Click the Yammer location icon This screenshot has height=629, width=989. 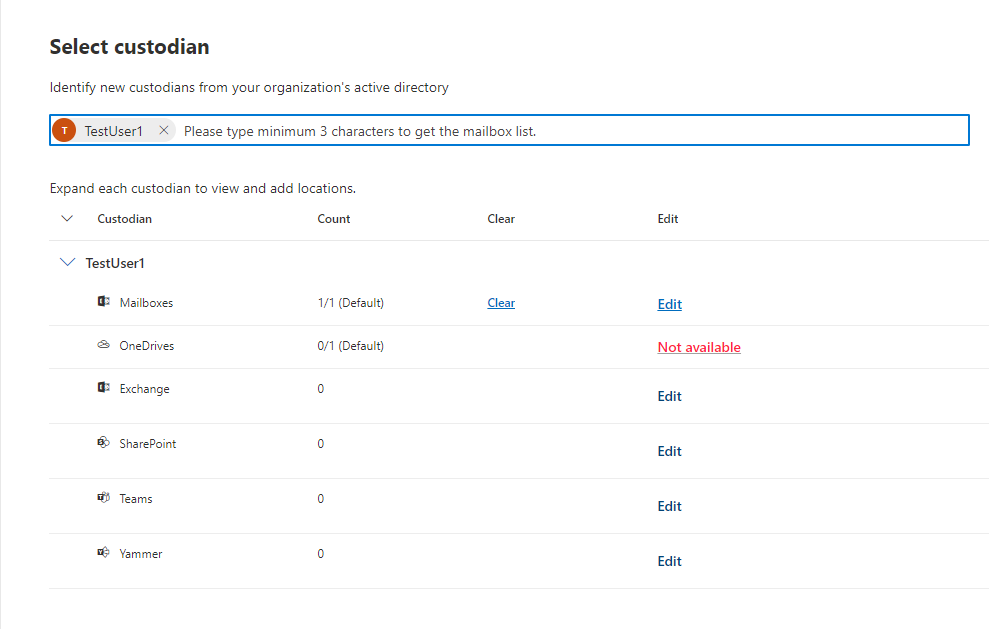click(103, 553)
